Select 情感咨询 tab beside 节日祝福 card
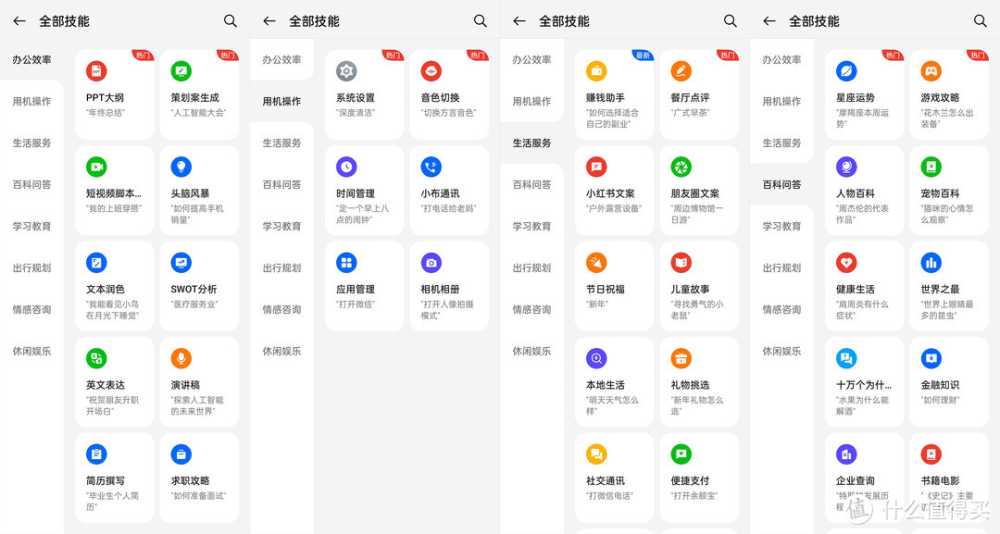Image resolution: width=1000 pixels, height=534 pixels. (x=532, y=309)
